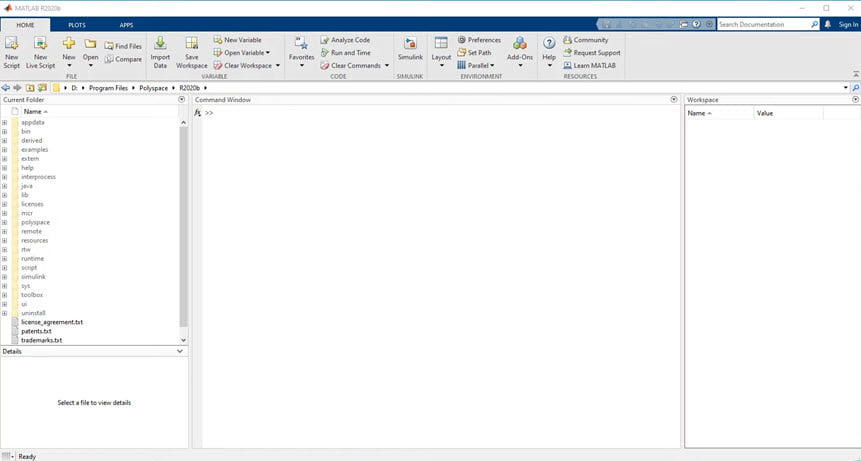Click Analyze Code in the CODE section
Image resolution: width=861 pixels, height=461 pixels.
click(345, 40)
